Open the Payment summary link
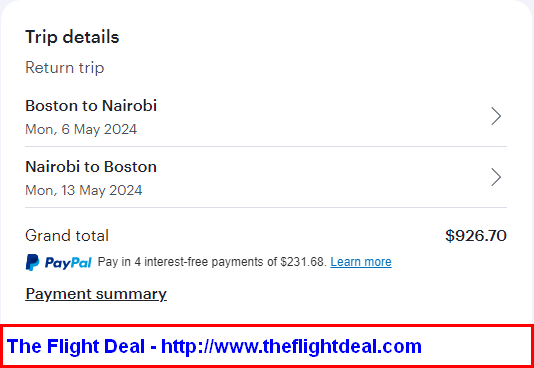The height and width of the screenshot is (368, 534). (x=96, y=294)
